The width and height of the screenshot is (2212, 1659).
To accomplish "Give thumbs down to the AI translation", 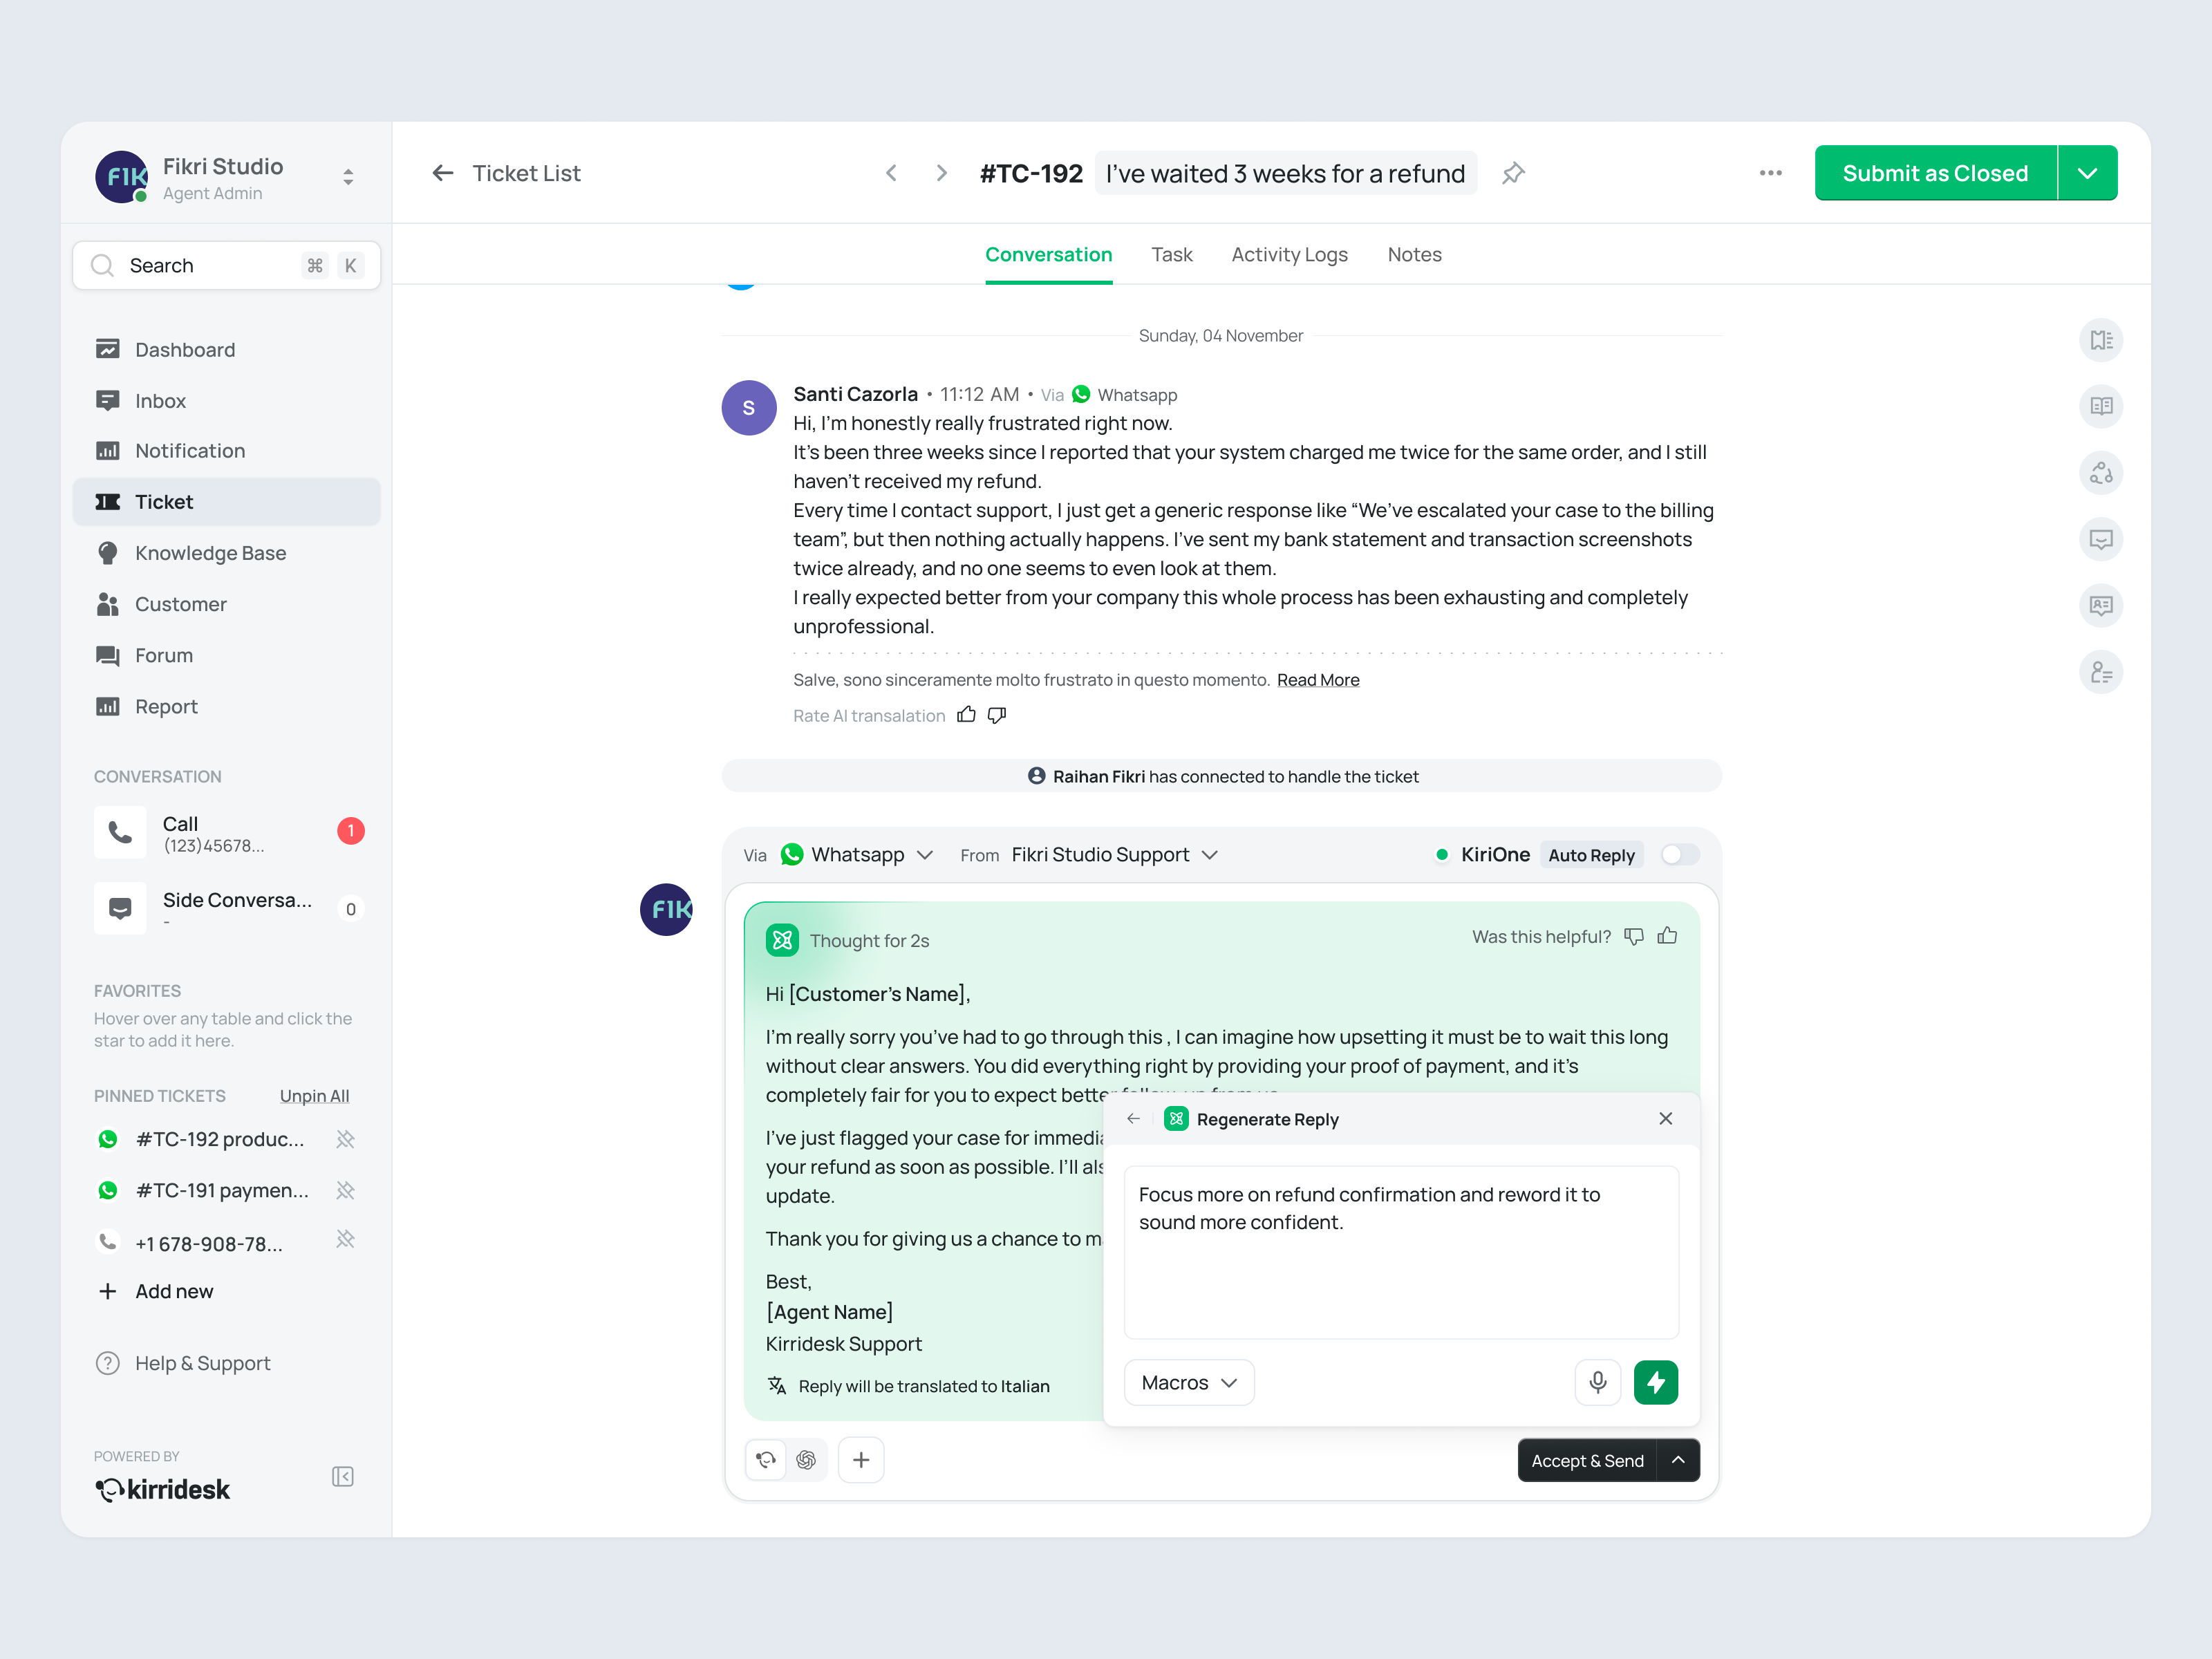I will click(x=997, y=715).
